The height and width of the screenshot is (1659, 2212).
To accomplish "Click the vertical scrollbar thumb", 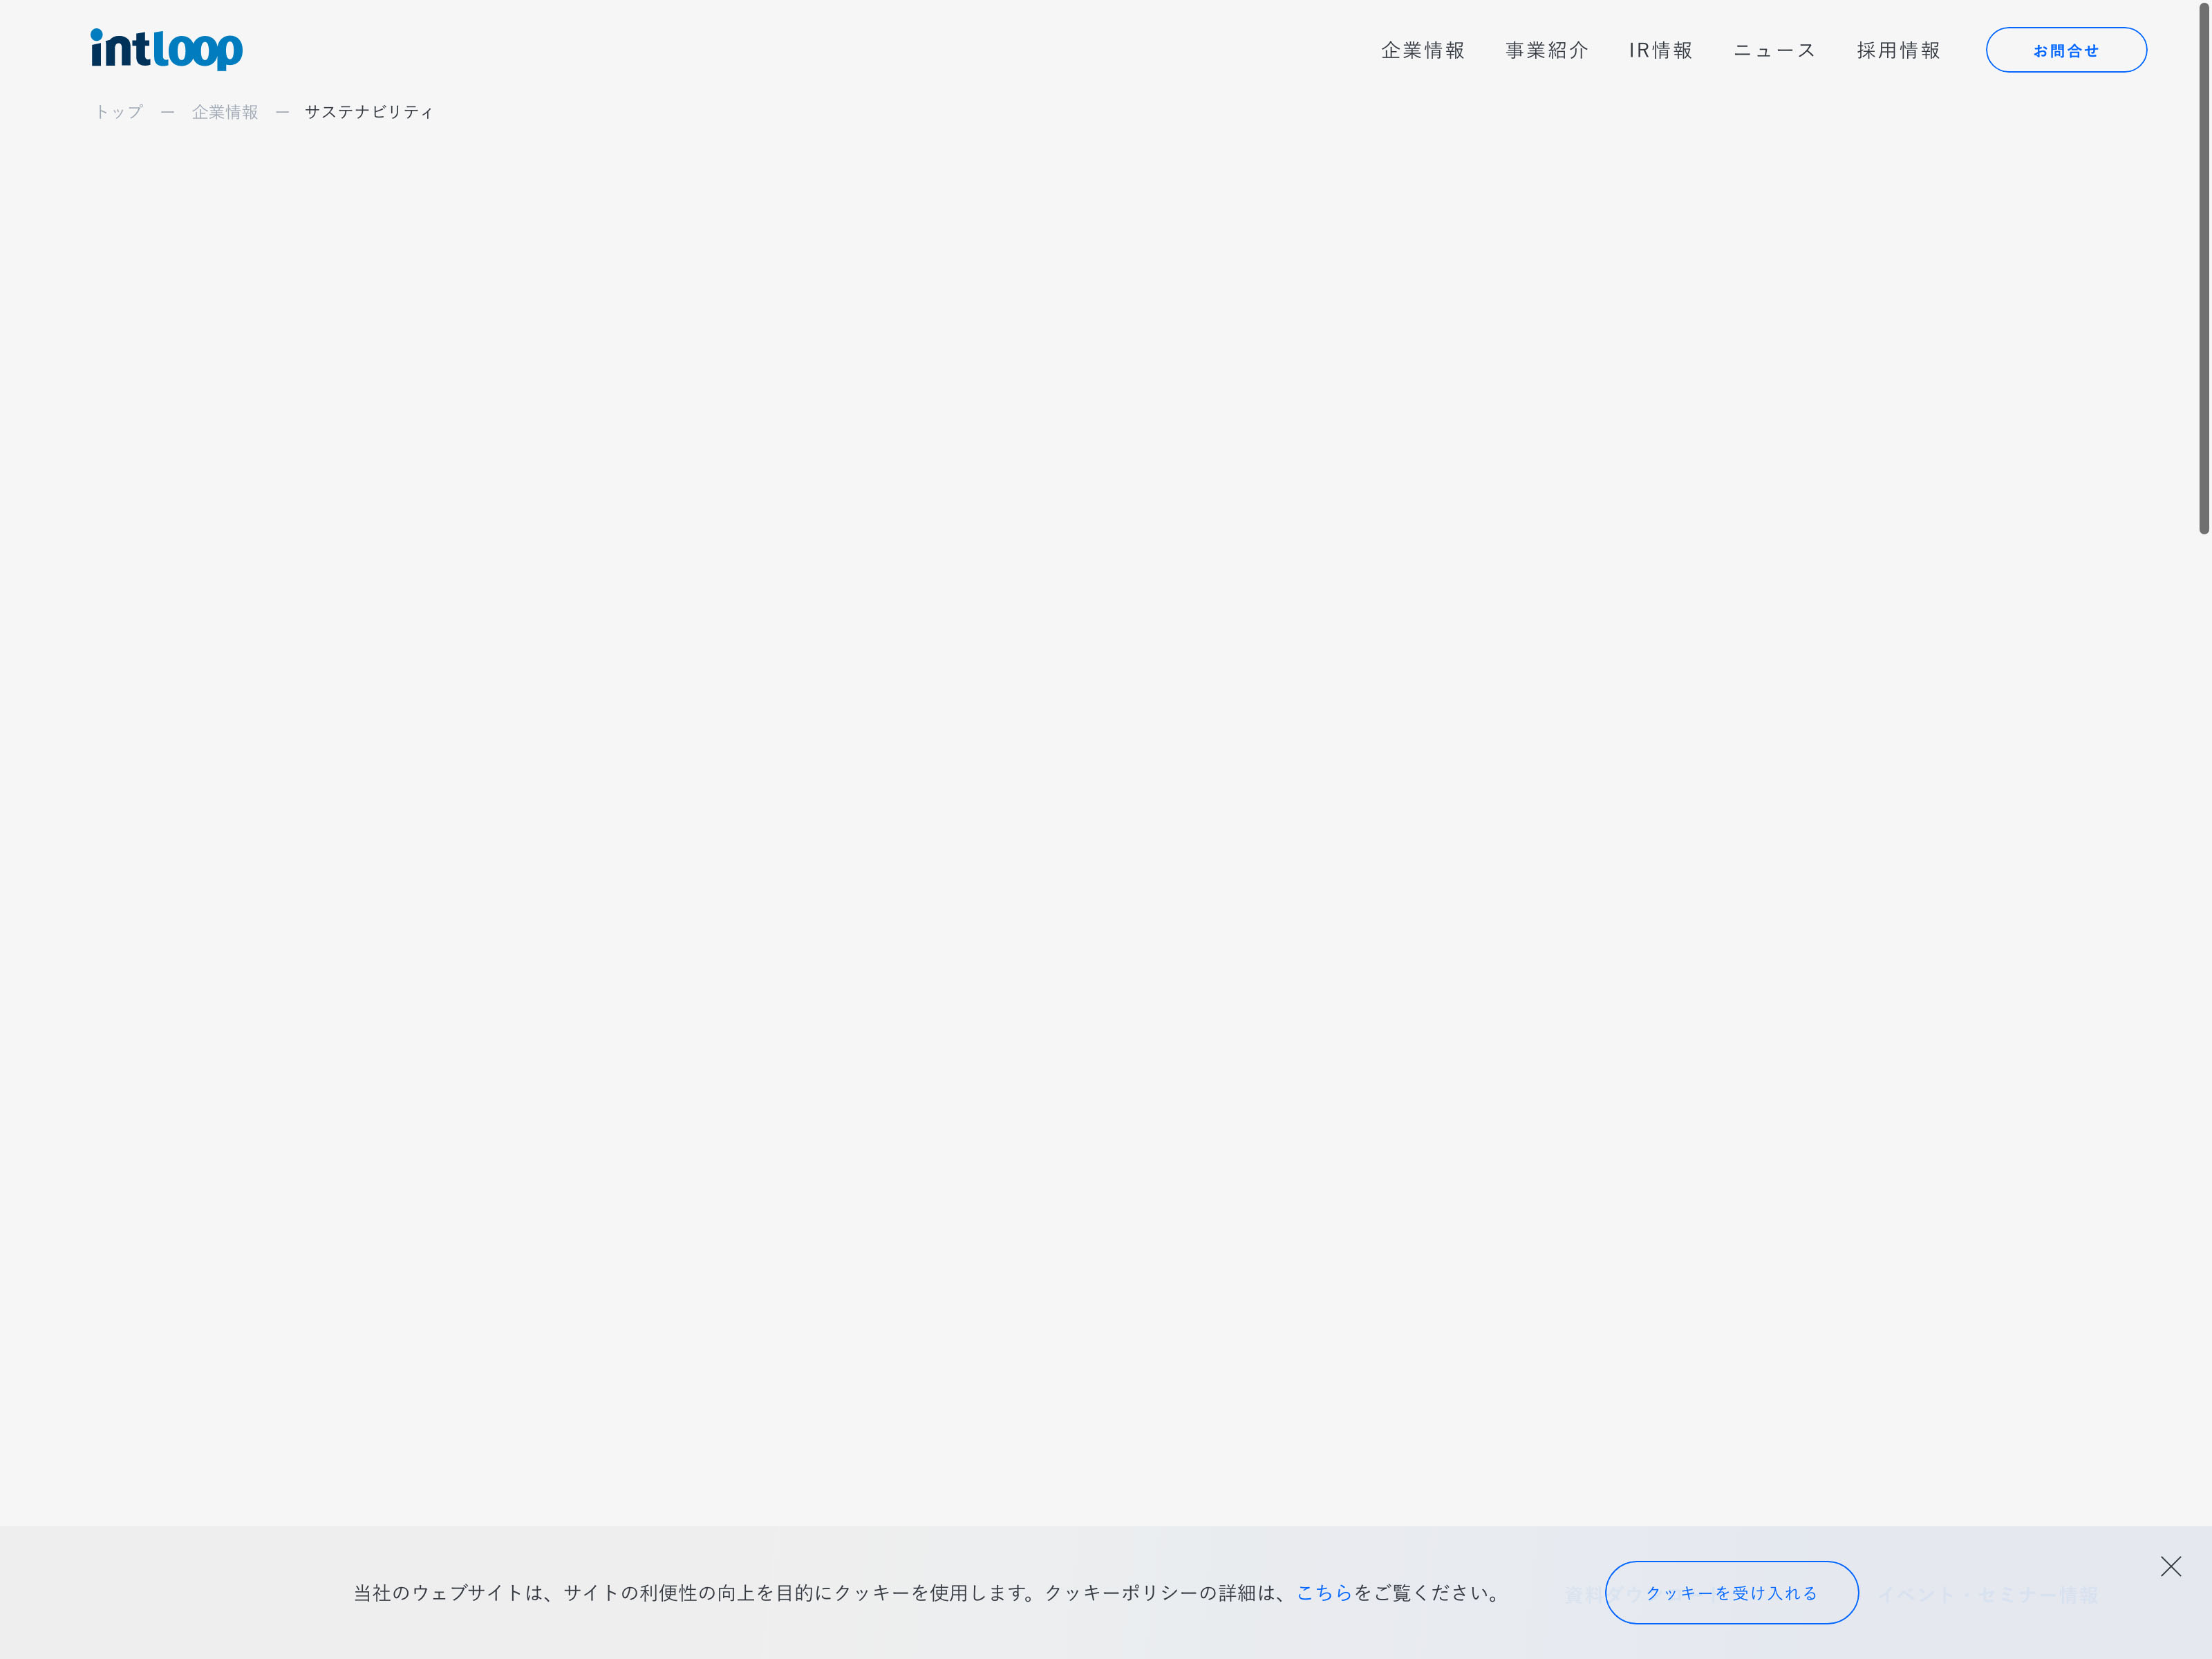I will coord(2203,270).
